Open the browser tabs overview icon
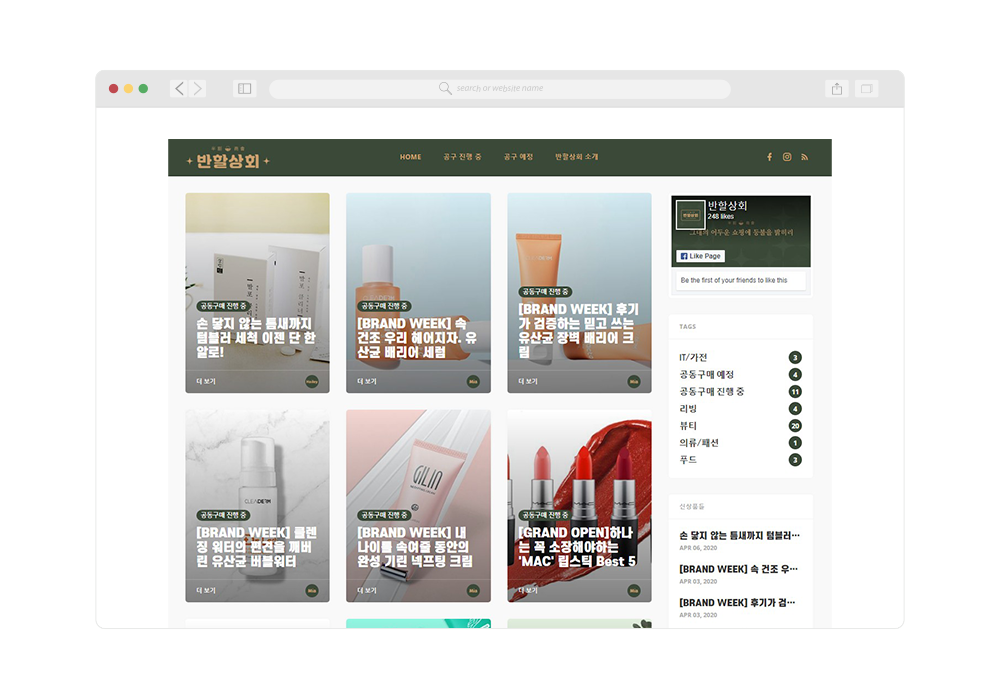The image size is (1000, 700). (867, 89)
